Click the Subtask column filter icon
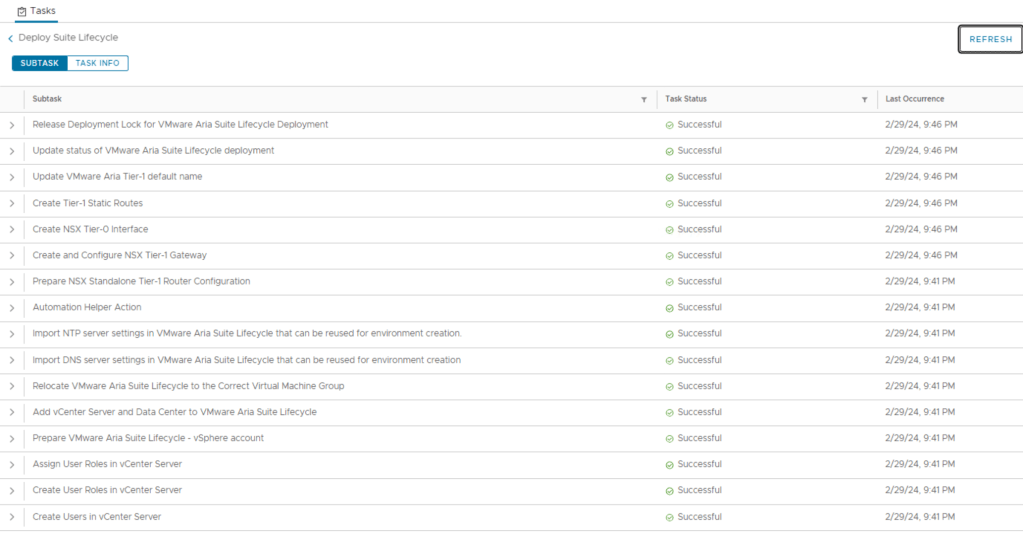Image resolution: width=1023 pixels, height=533 pixels. (x=643, y=100)
